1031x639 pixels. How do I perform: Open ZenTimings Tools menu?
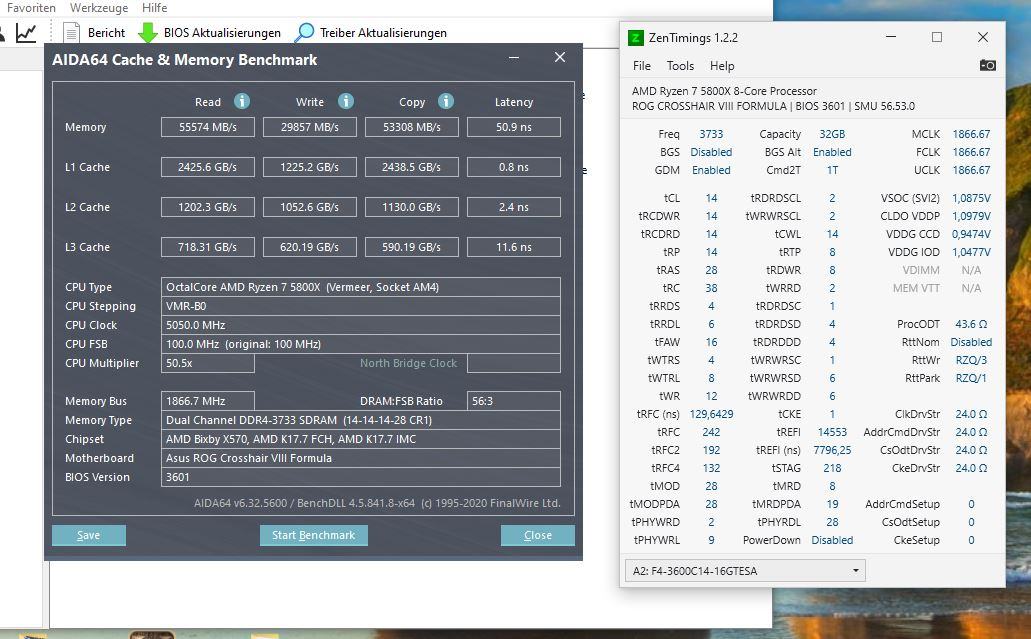[x=680, y=66]
